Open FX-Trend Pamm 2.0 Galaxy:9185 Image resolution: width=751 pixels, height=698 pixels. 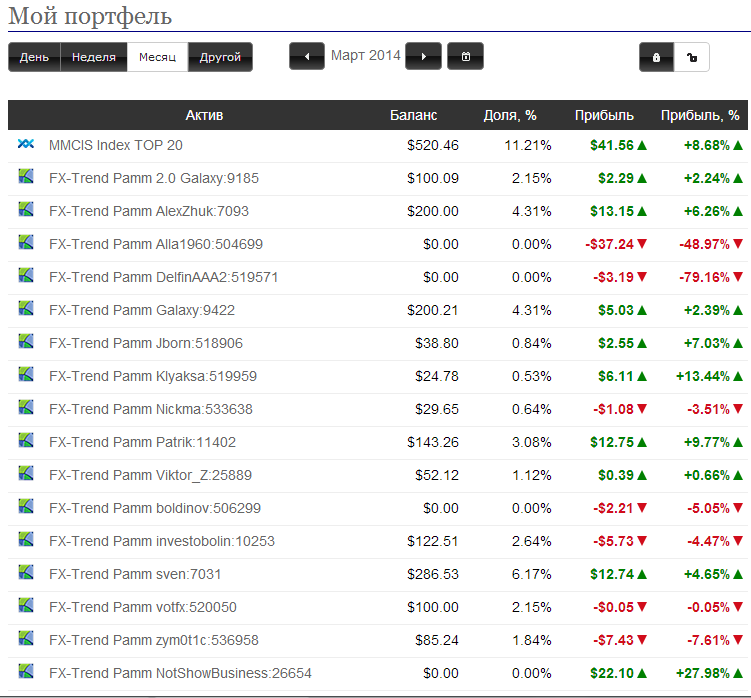(154, 178)
